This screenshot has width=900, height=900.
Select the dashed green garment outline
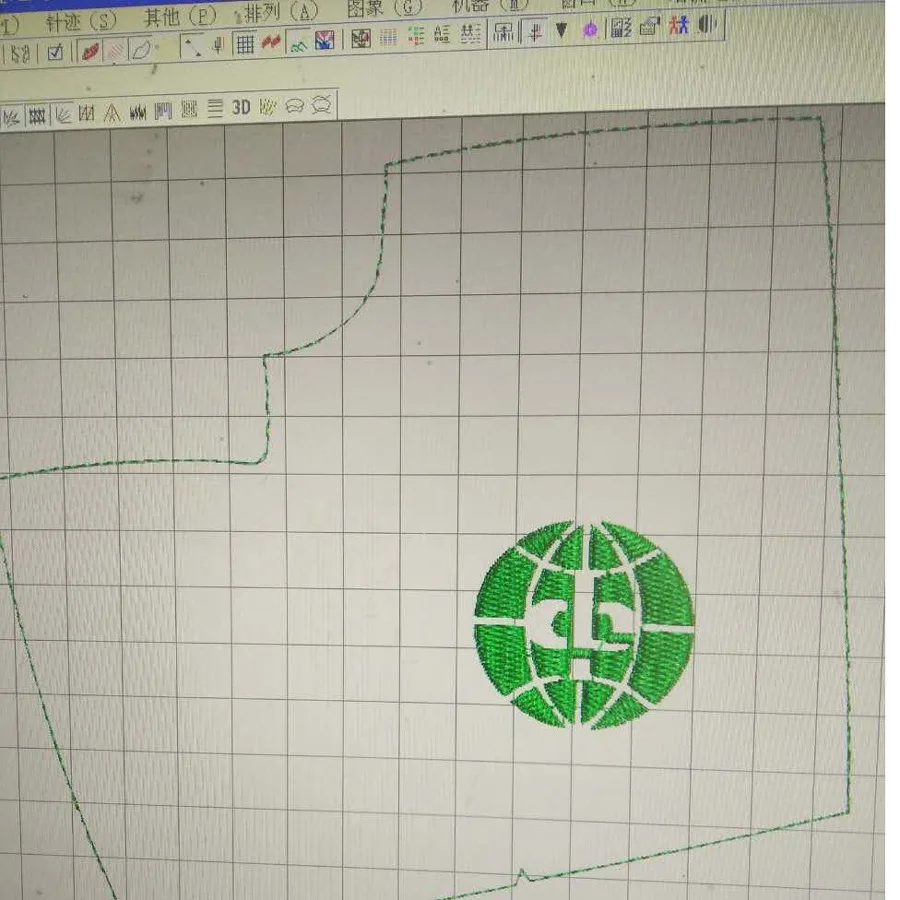425,509
